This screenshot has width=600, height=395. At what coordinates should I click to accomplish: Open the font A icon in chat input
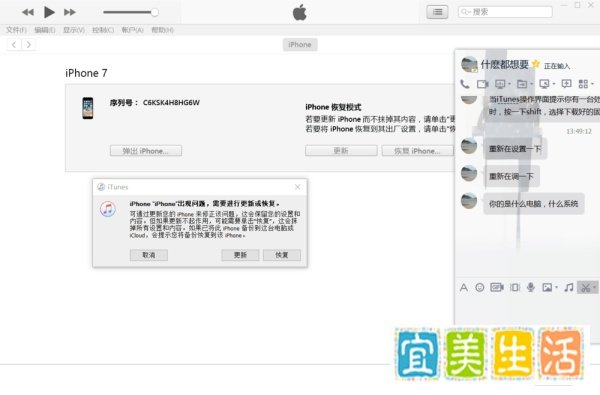pyautogui.click(x=464, y=287)
